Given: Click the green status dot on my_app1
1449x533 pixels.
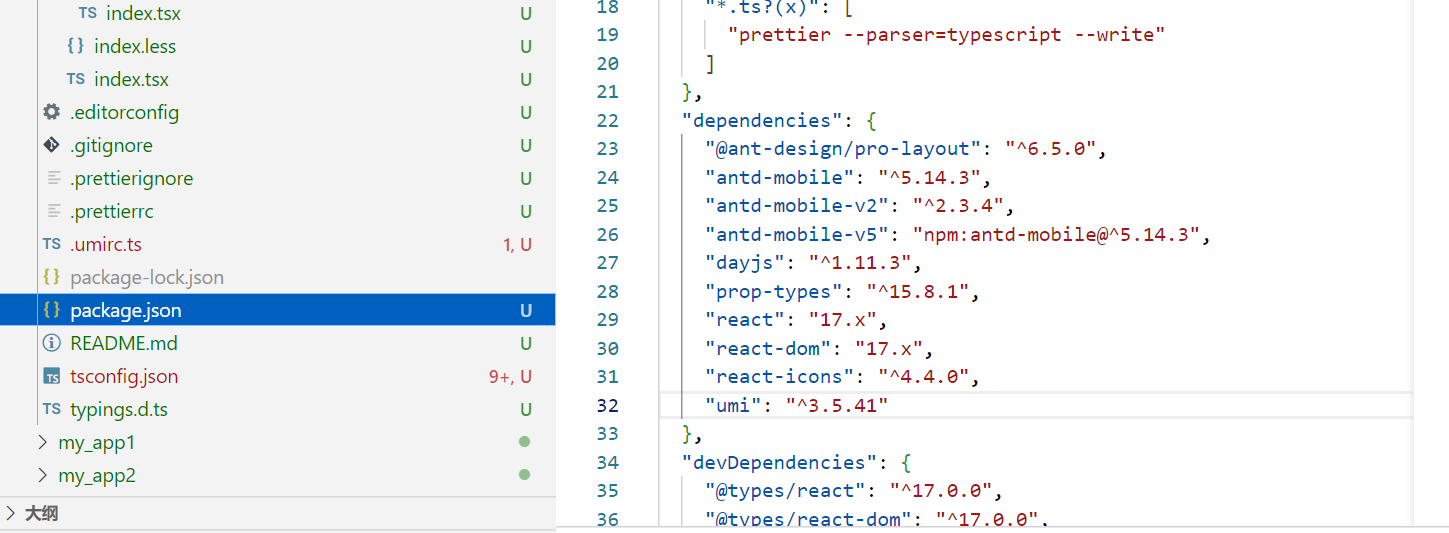Looking at the screenshot, I should coord(524,442).
